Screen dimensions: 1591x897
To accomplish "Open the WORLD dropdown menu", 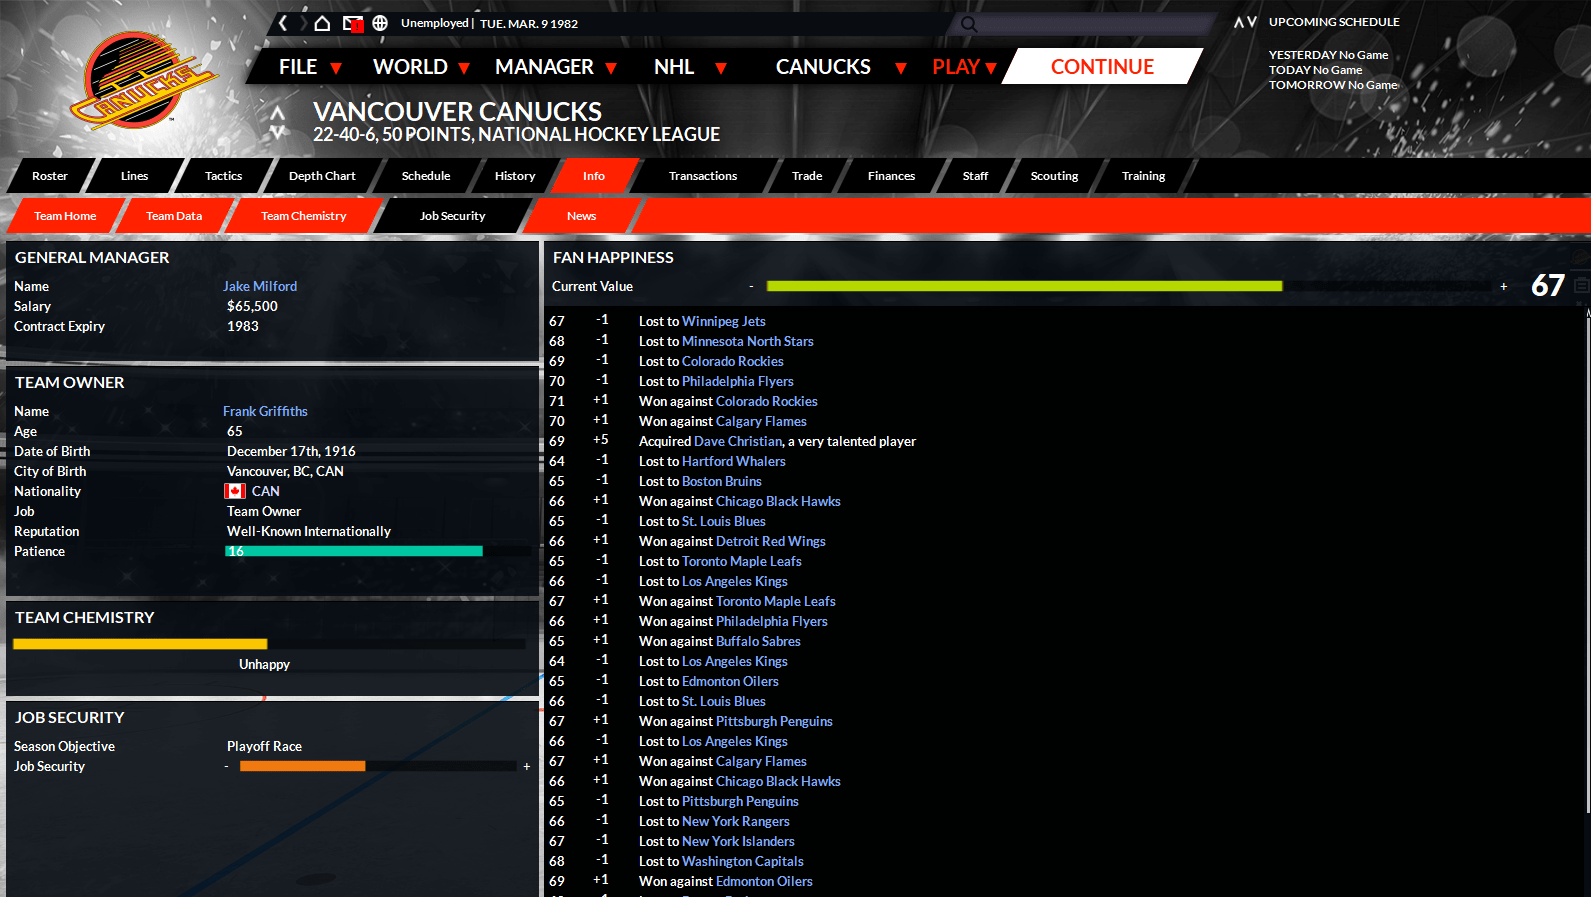I will (x=421, y=67).
